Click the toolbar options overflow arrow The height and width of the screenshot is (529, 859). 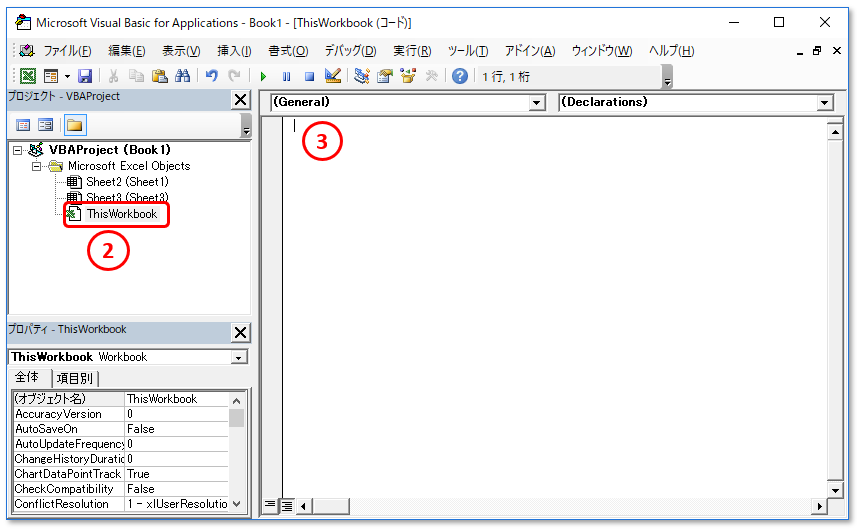pyautogui.click(x=667, y=77)
